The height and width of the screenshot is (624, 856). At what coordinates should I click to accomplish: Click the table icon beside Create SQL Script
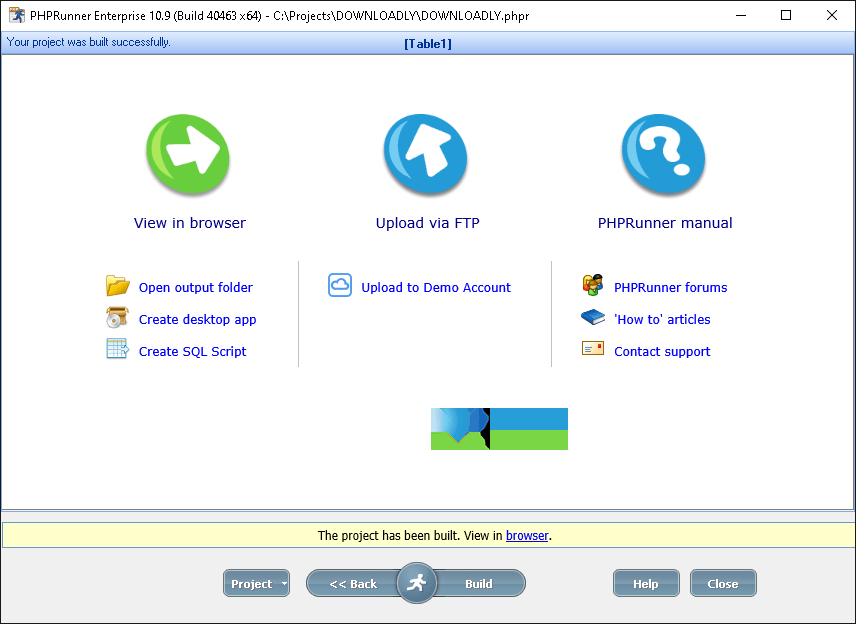tap(117, 349)
